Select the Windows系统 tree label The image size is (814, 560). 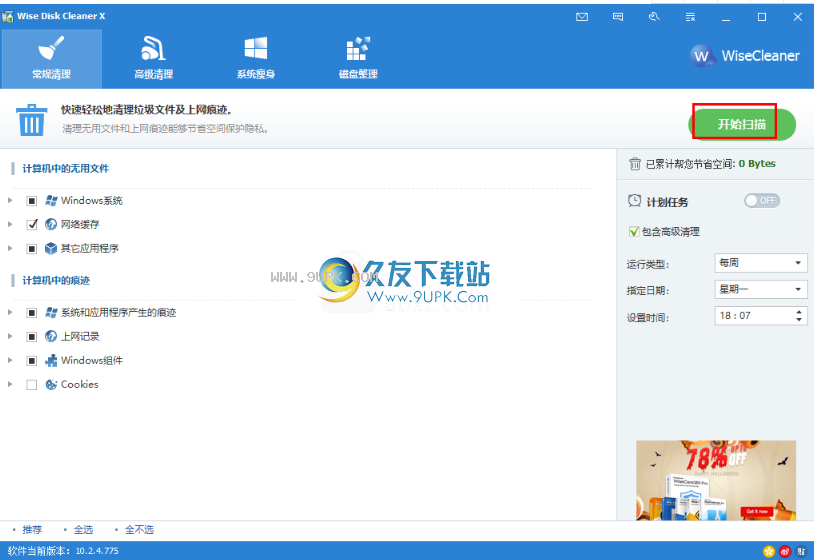coord(92,200)
